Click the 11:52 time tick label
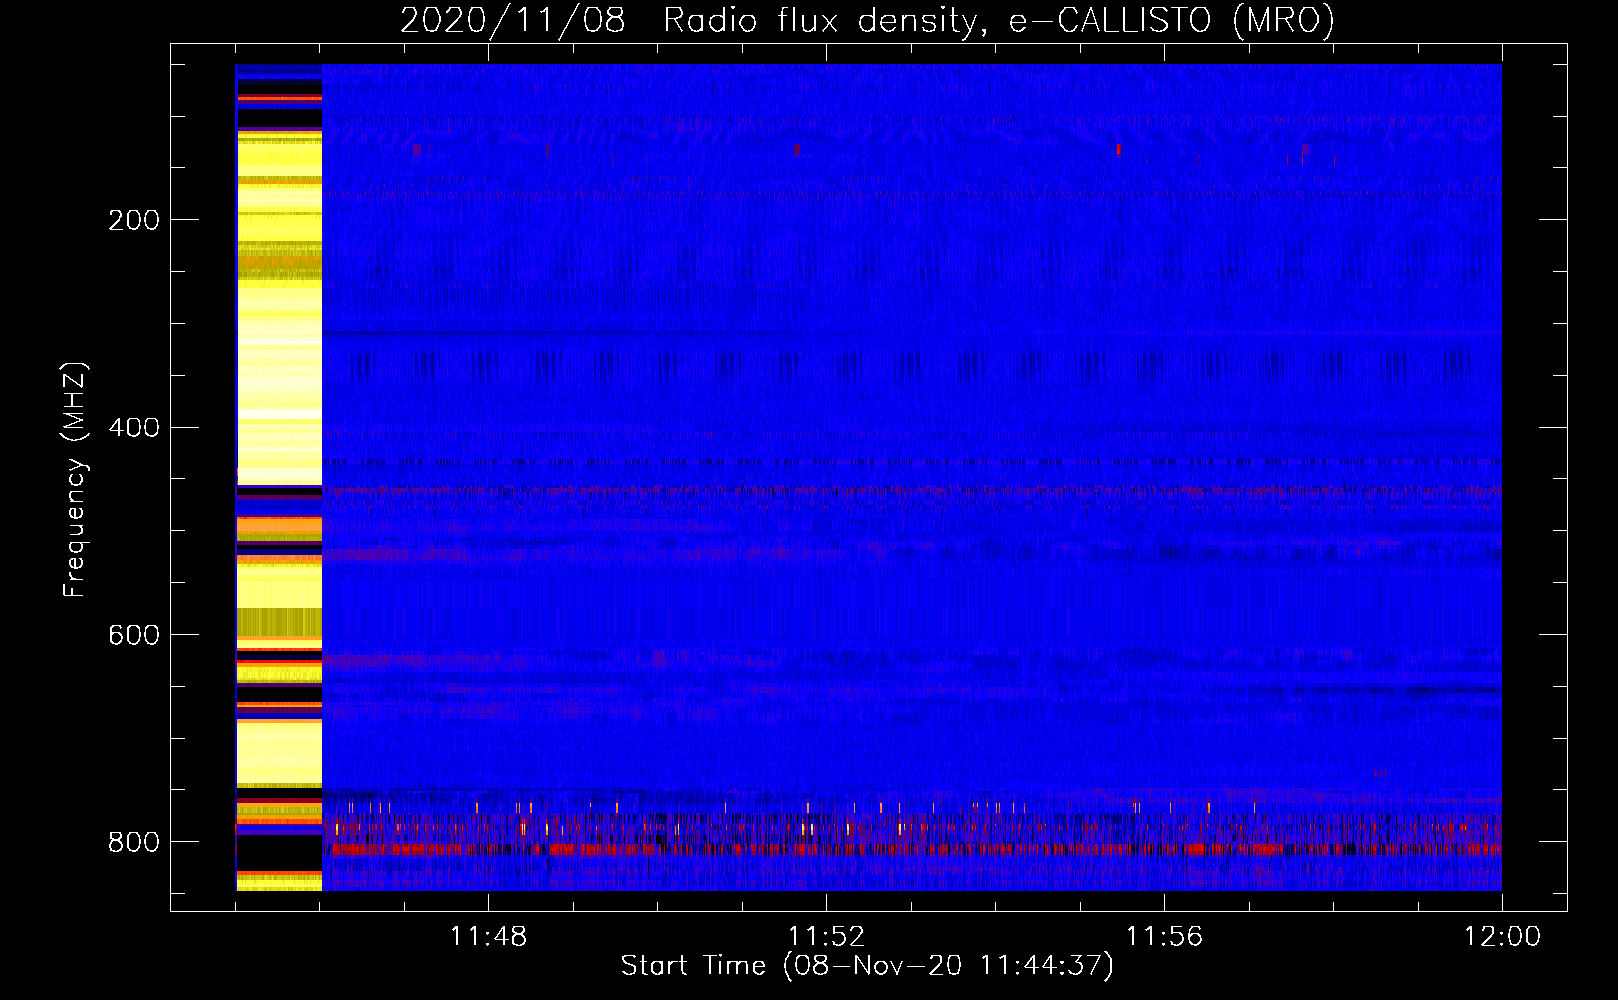This screenshot has height=1000, width=1618. (826, 937)
